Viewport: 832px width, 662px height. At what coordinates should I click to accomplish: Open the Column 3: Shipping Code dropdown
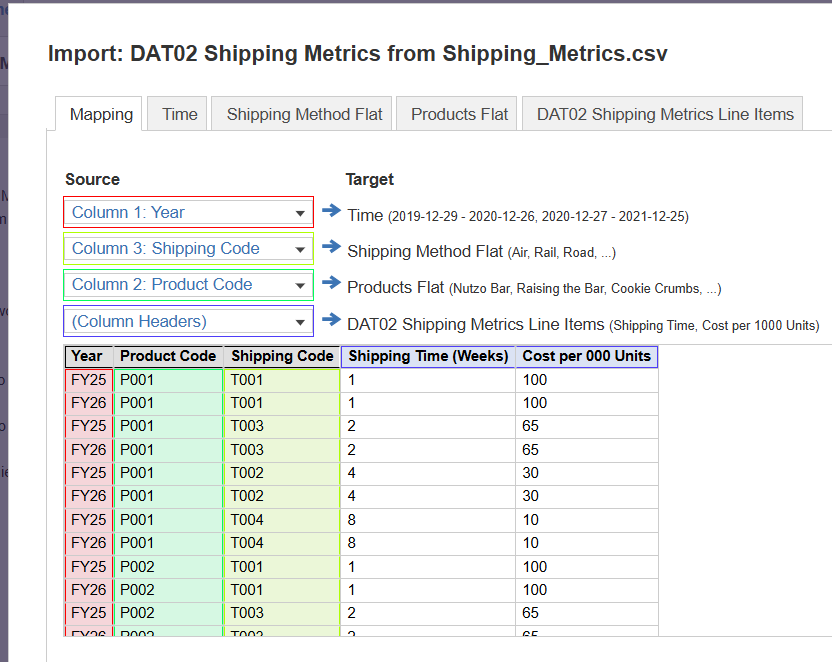188,249
